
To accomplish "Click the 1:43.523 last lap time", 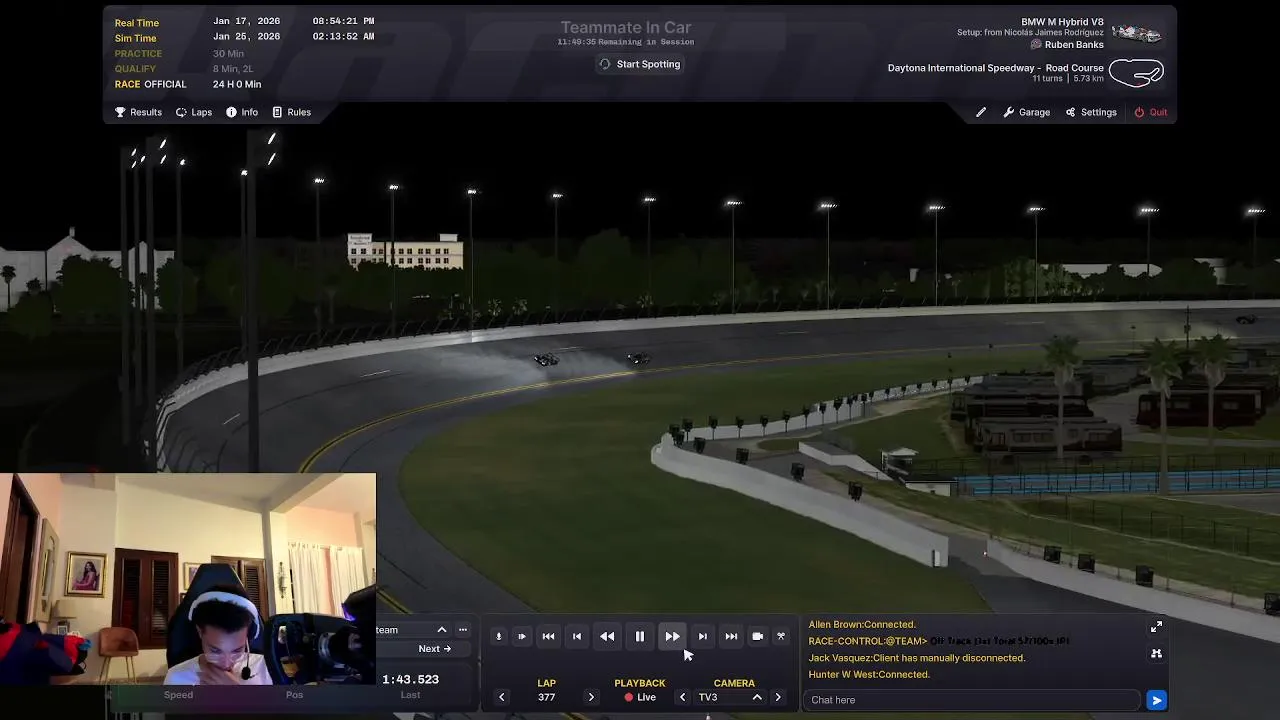I will coord(410,679).
